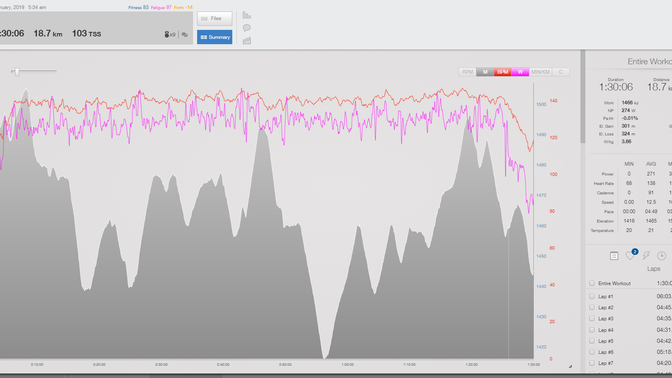Click the Power row in stats table
Image resolution: width=672 pixels, height=378 pixels.
630,174
